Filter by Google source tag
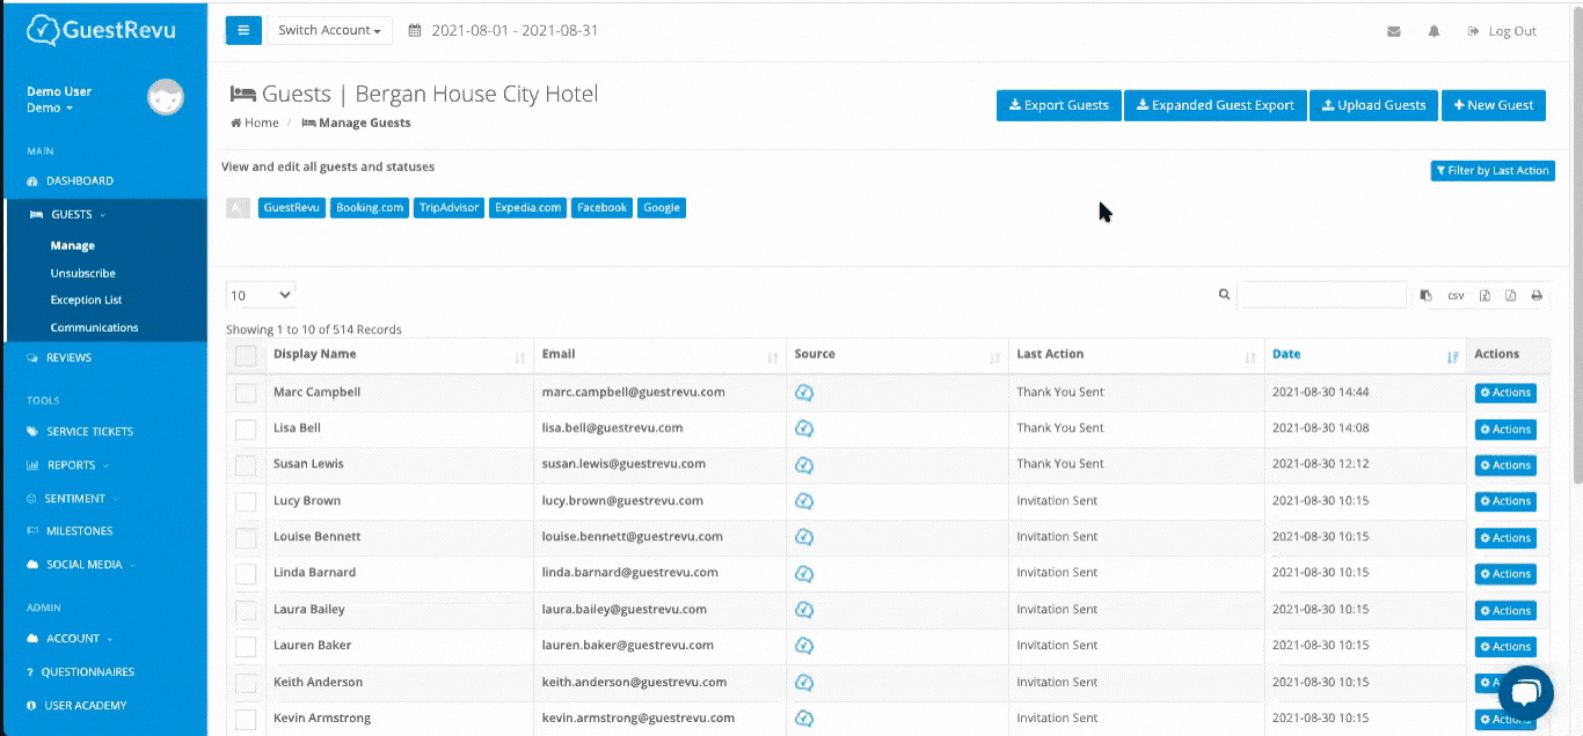Viewport: 1583px width, 736px height. [x=661, y=208]
